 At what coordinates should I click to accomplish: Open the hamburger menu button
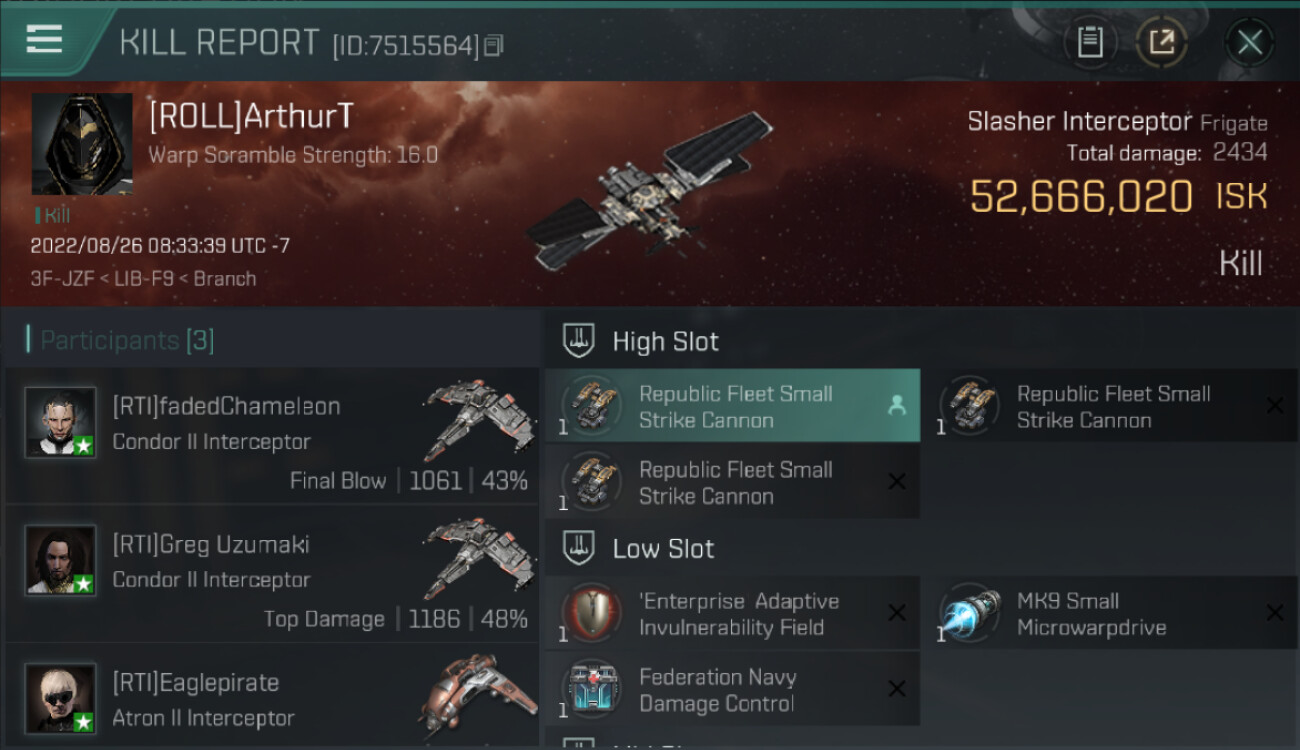[44, 40]
